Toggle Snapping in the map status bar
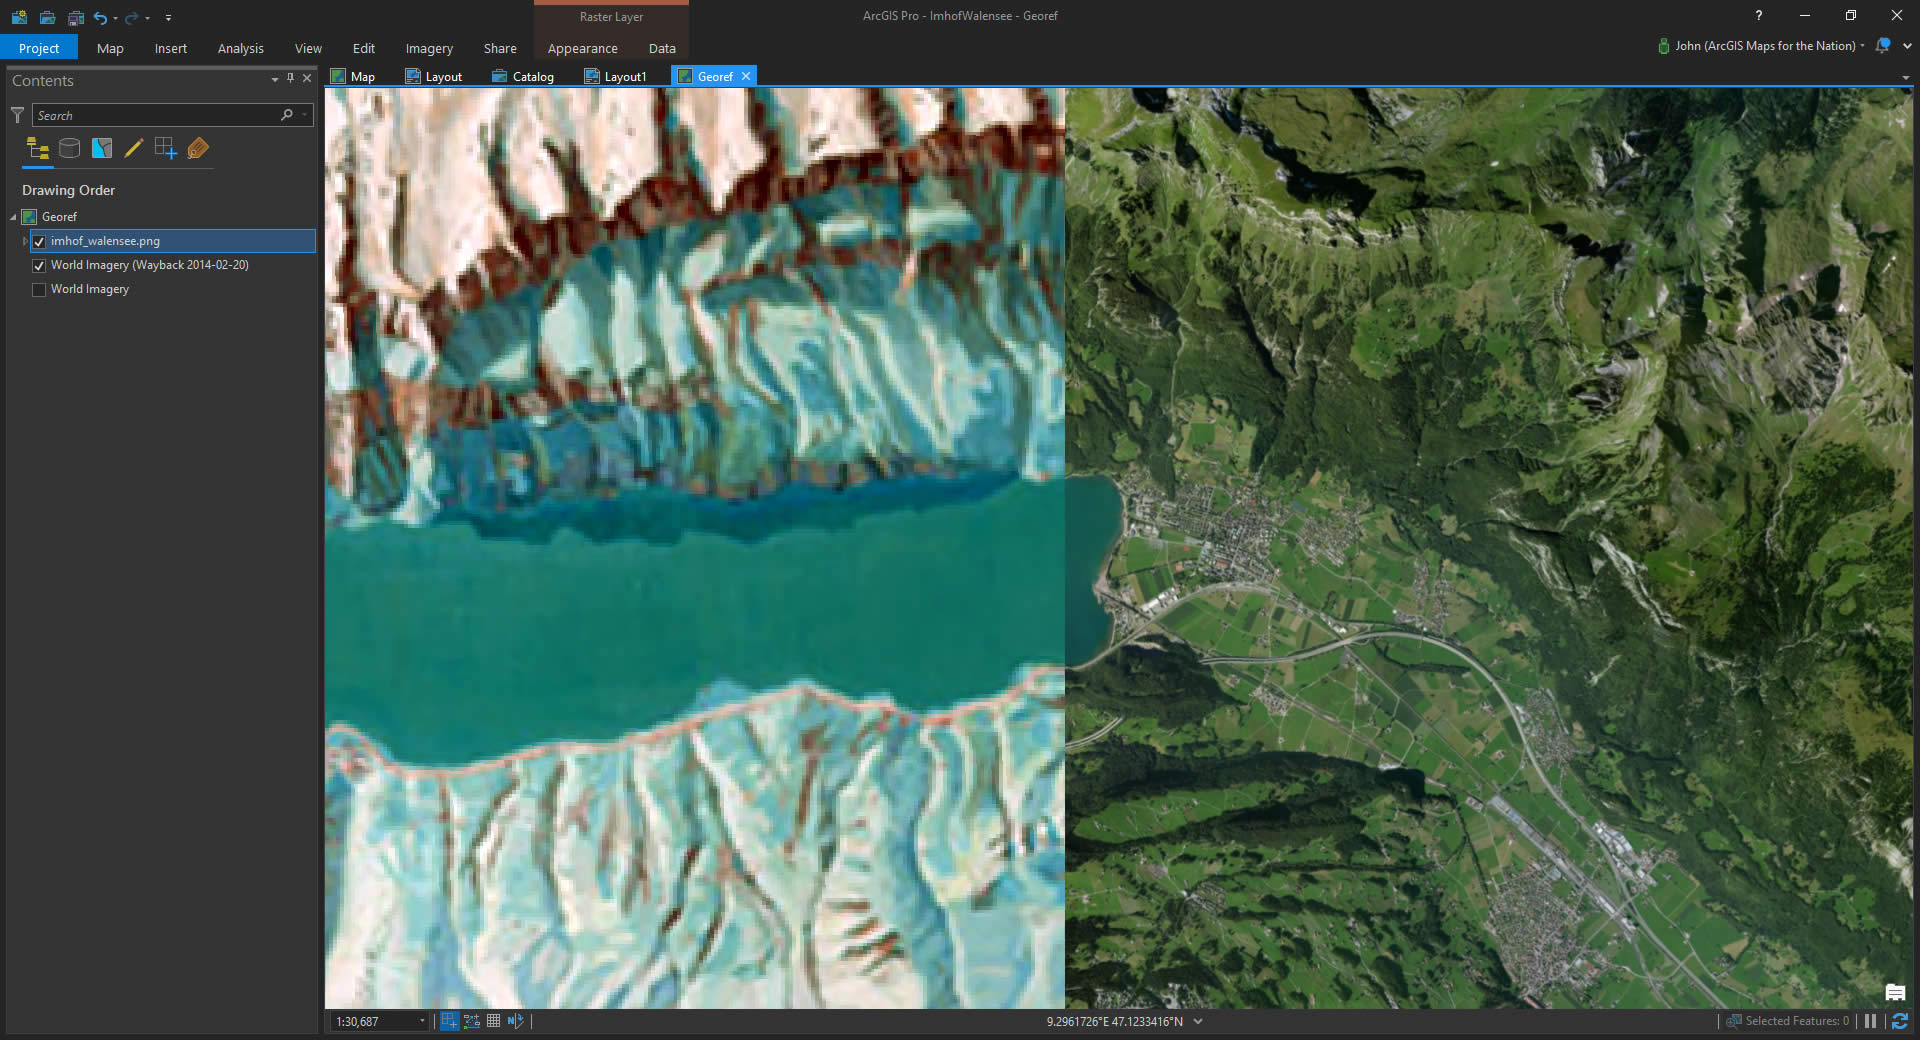The height and width of the screenshot is (1040, 1920). (x=449, y=1021)
